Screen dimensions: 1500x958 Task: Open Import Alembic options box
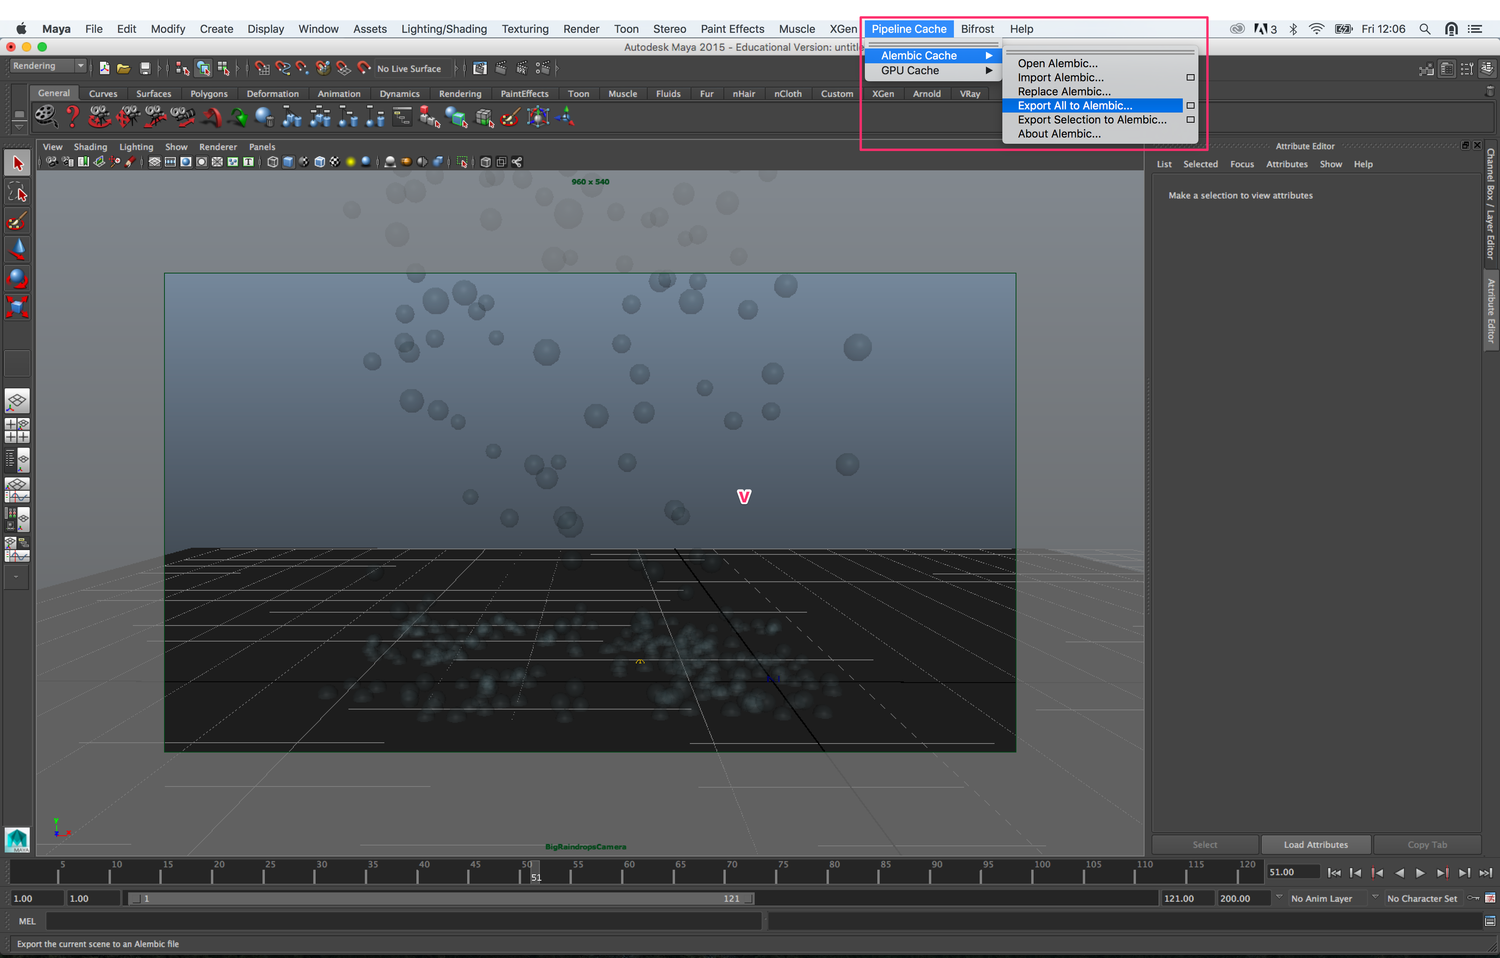click(x=1190, y=77)
